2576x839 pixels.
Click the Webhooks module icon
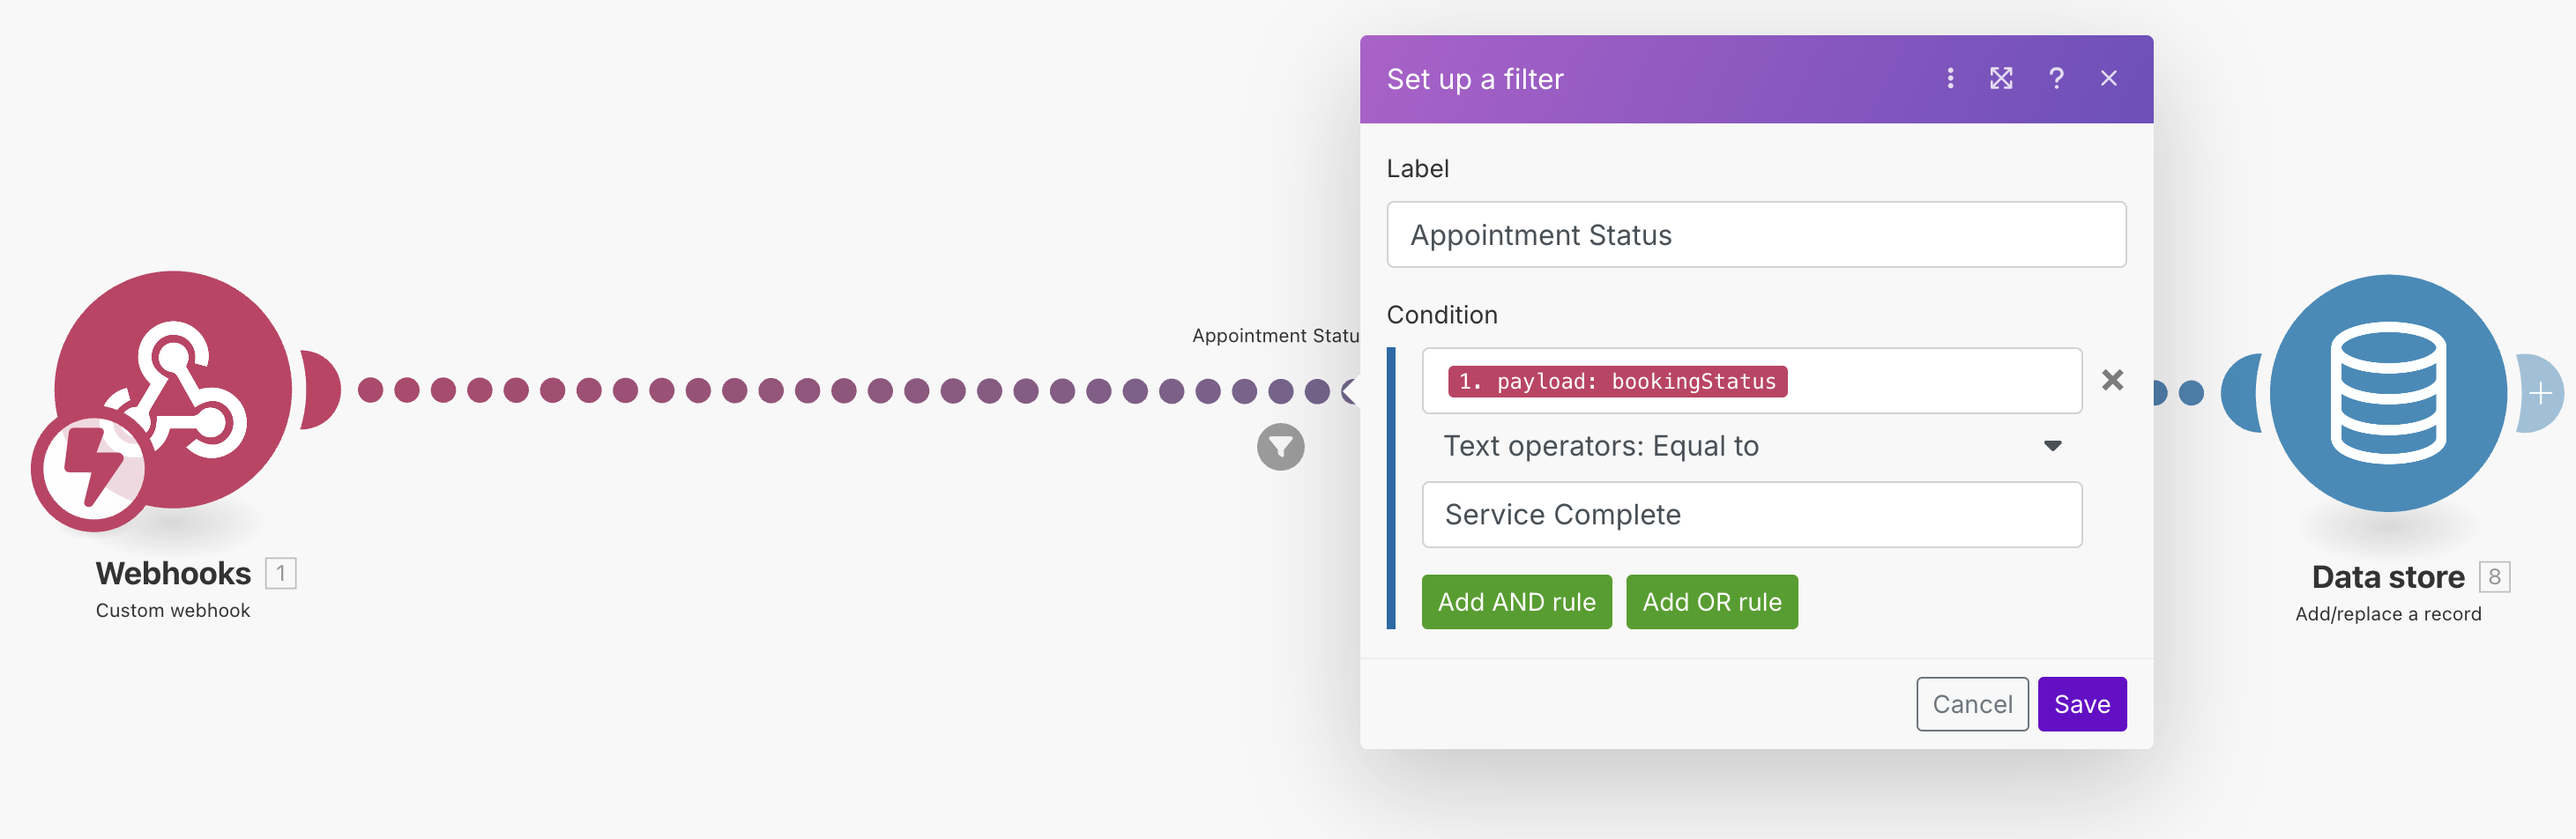(x=175, y=386)
